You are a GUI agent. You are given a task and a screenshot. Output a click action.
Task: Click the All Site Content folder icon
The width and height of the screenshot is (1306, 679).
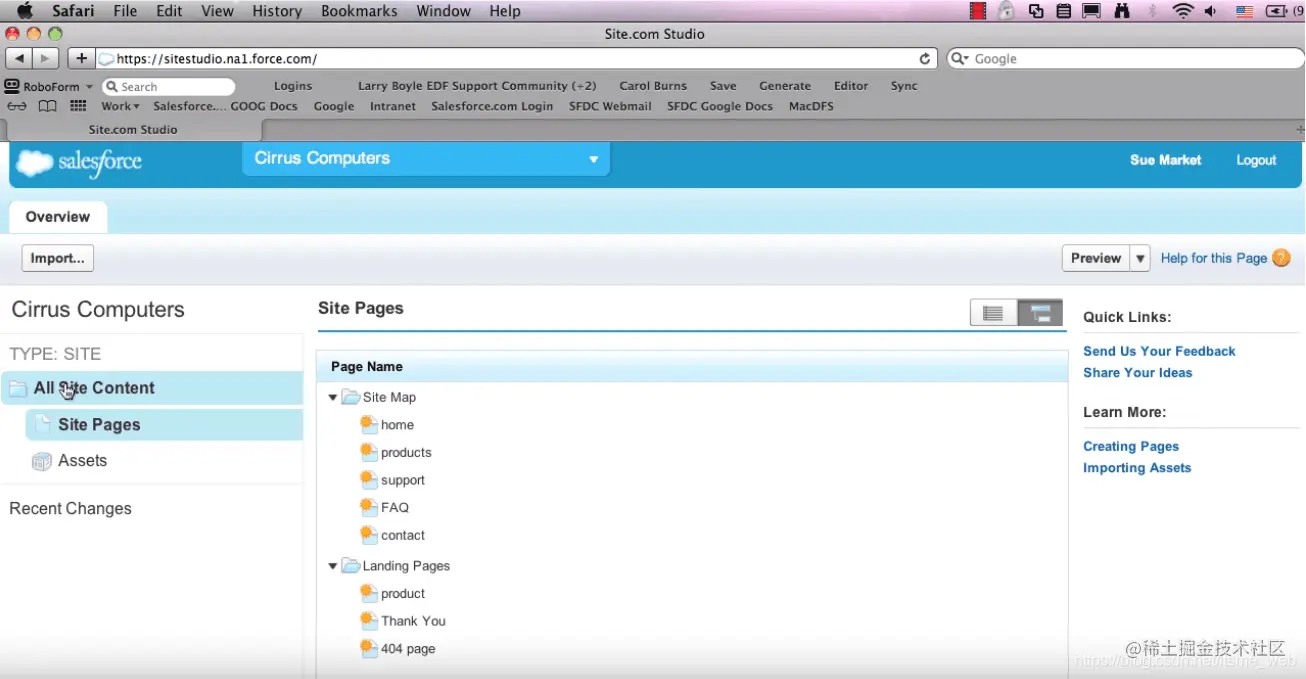click(17, 388)
